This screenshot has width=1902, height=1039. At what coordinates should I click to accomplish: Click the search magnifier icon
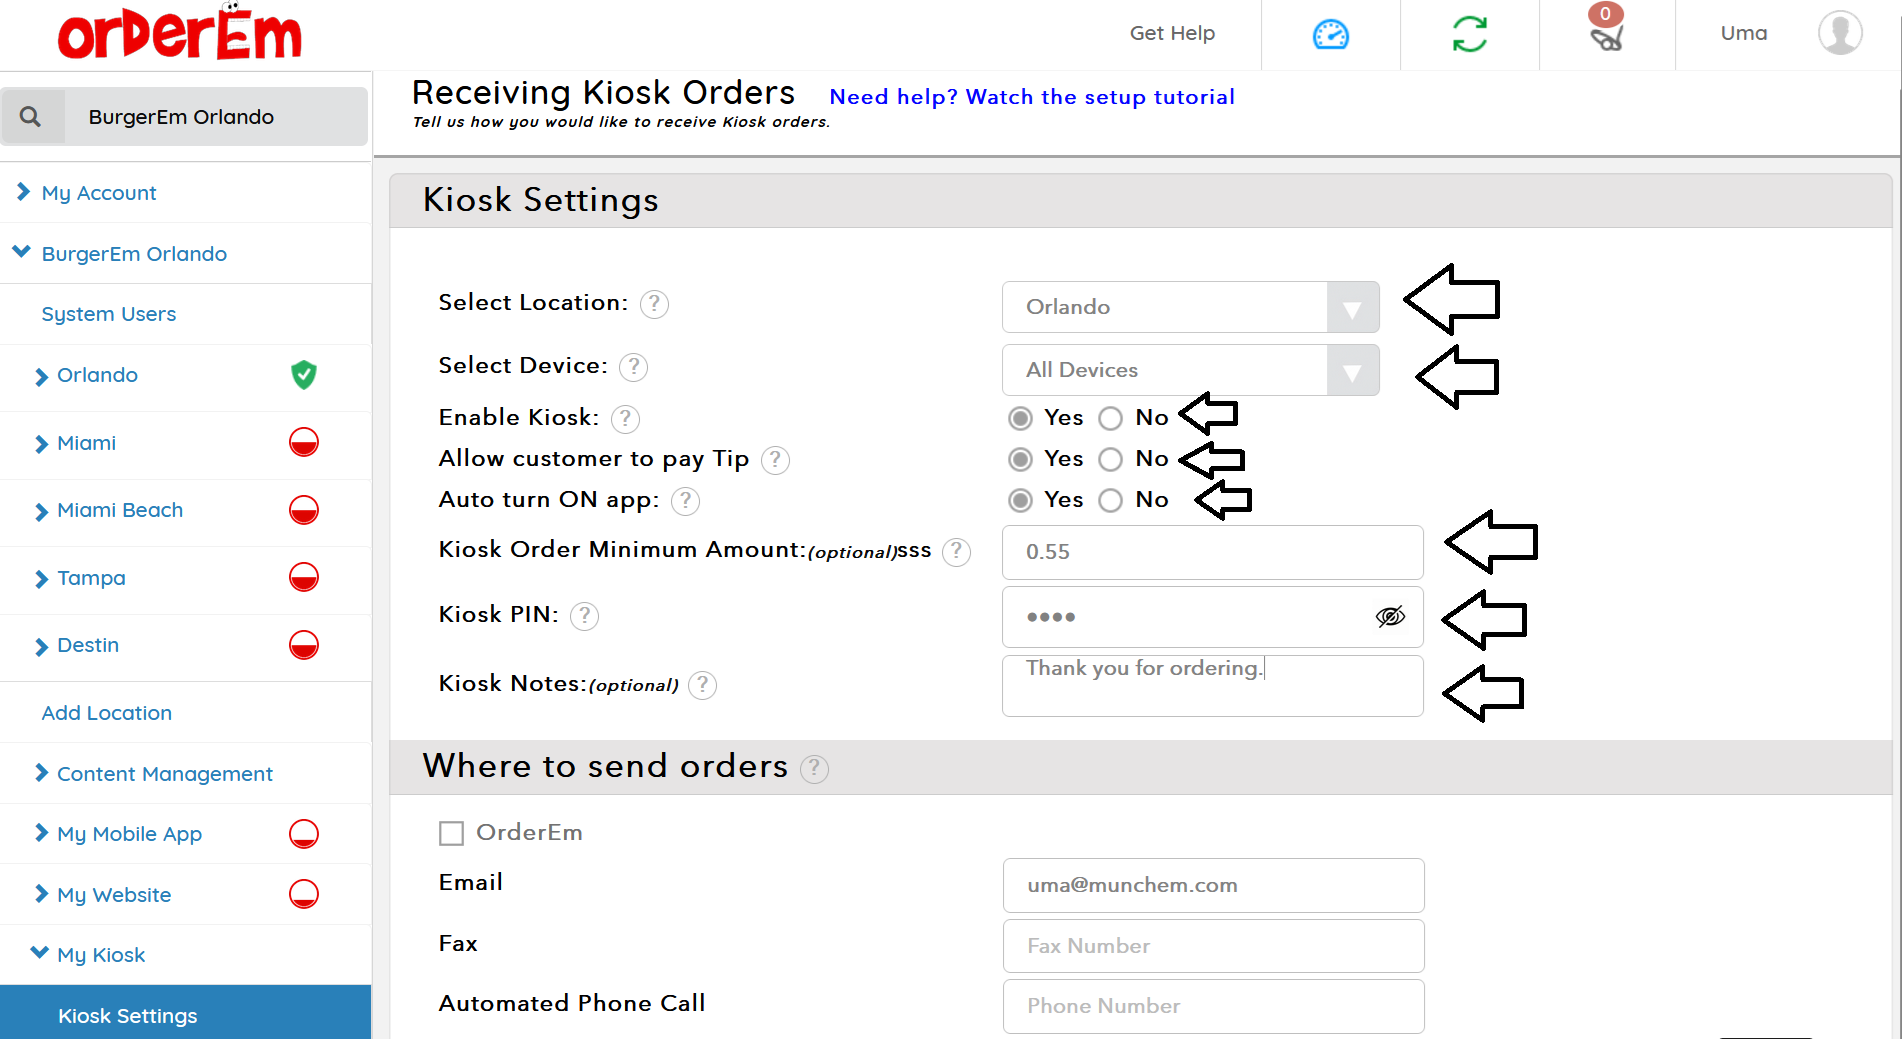tap(31, 117)
